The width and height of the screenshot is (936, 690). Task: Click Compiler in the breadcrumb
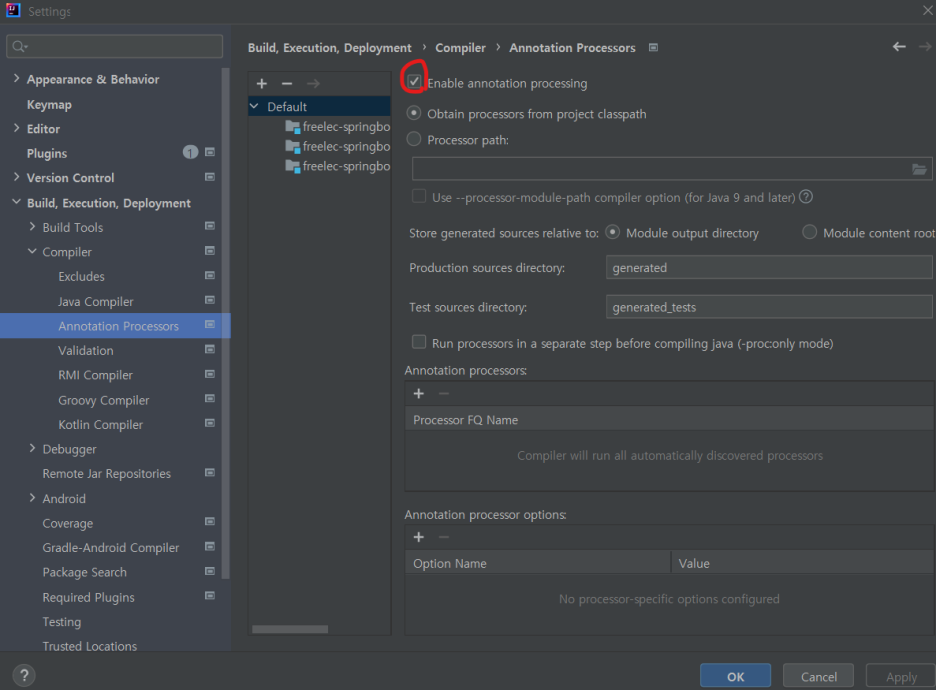tap(460, 48)
